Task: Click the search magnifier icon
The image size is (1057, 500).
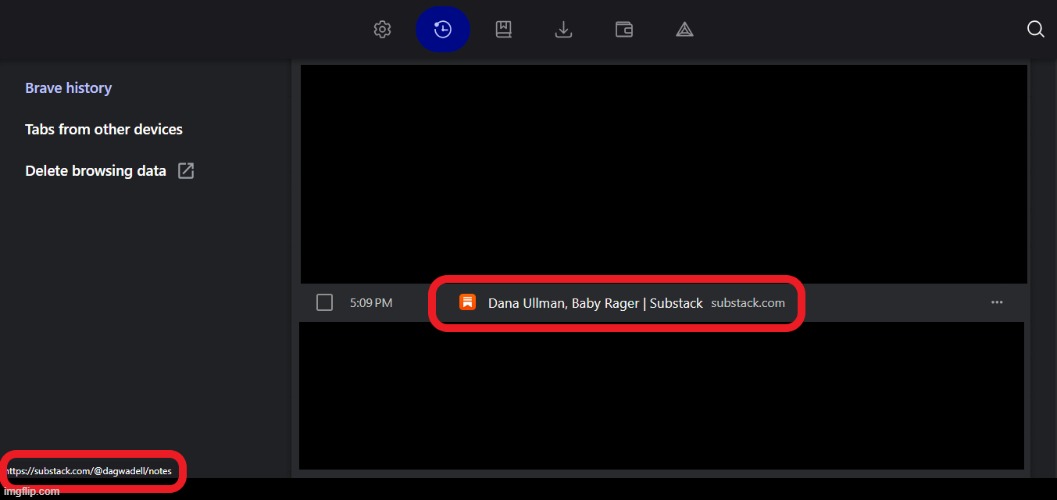Action: click(1036, 30)
